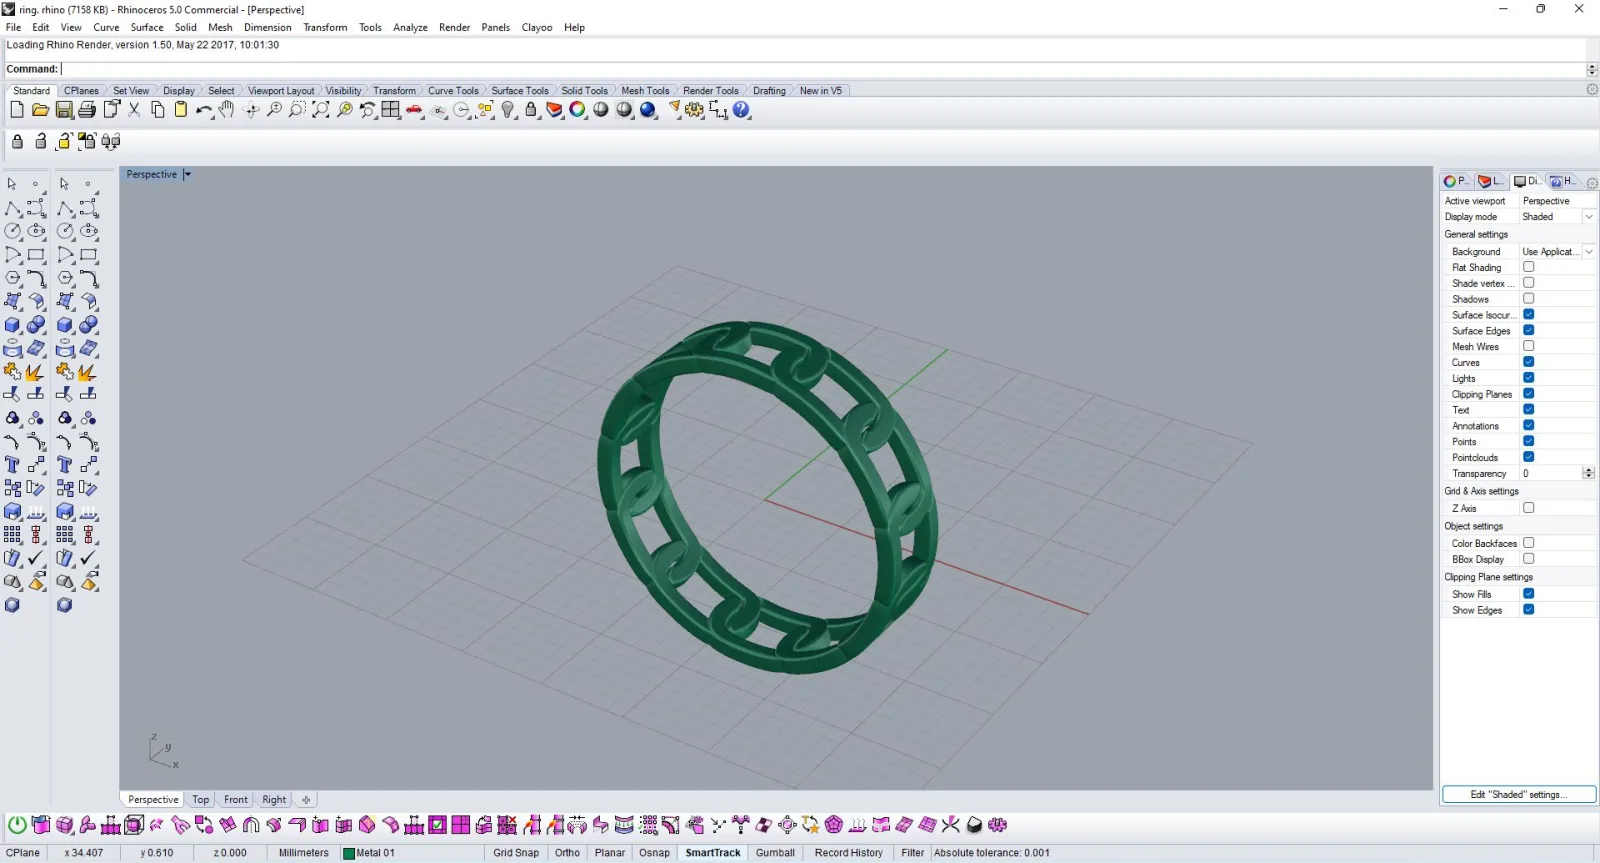Click the blue Help question mark icon
The width and height of the screenshot is (1600, 863).
point(741,110)
